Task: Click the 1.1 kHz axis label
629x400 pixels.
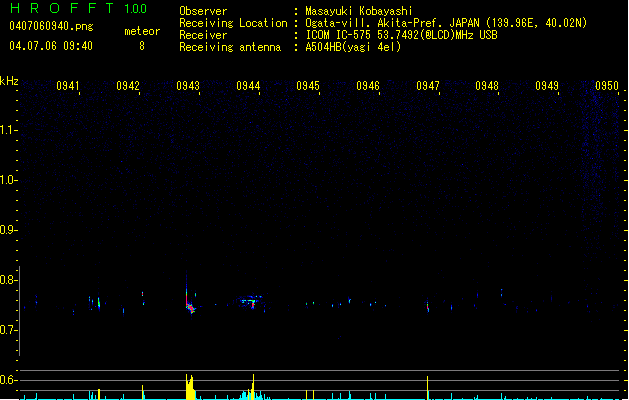Action: pos(9,130)
